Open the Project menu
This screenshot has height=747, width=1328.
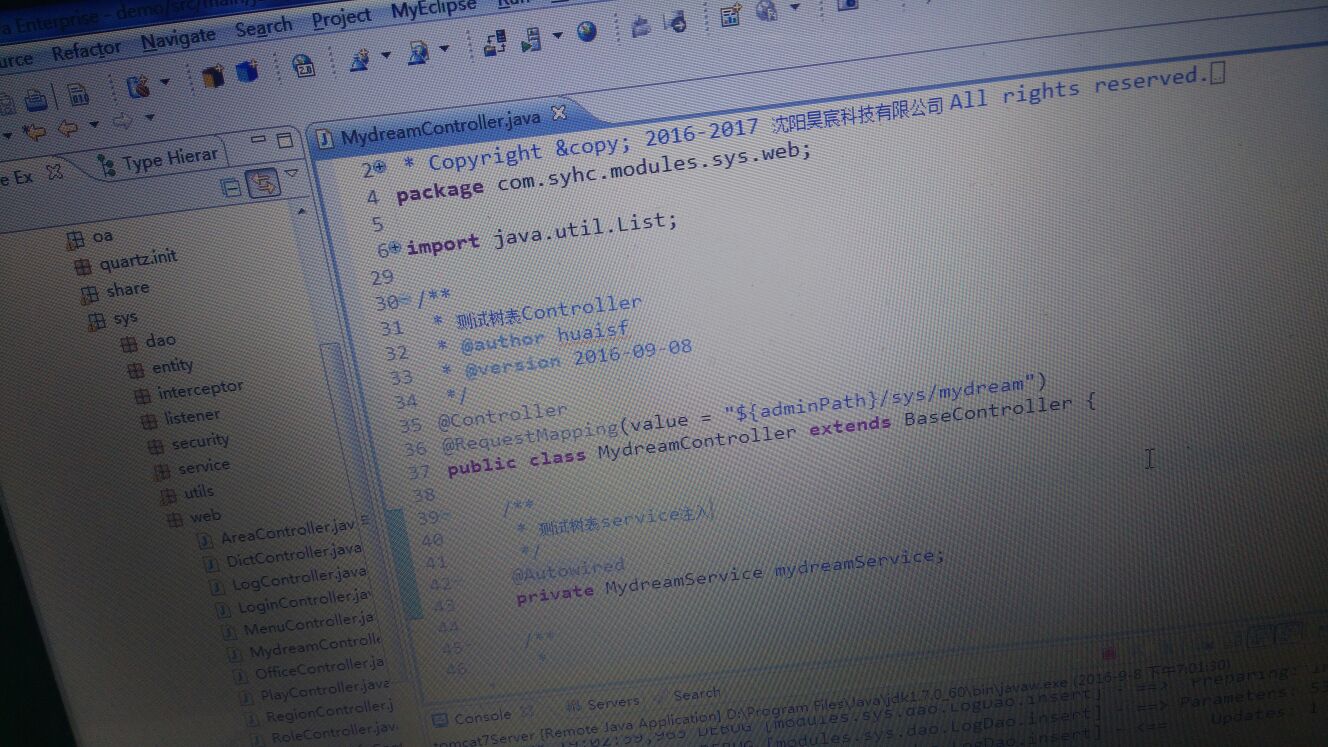pyautogui.click(x=341, y=19)
